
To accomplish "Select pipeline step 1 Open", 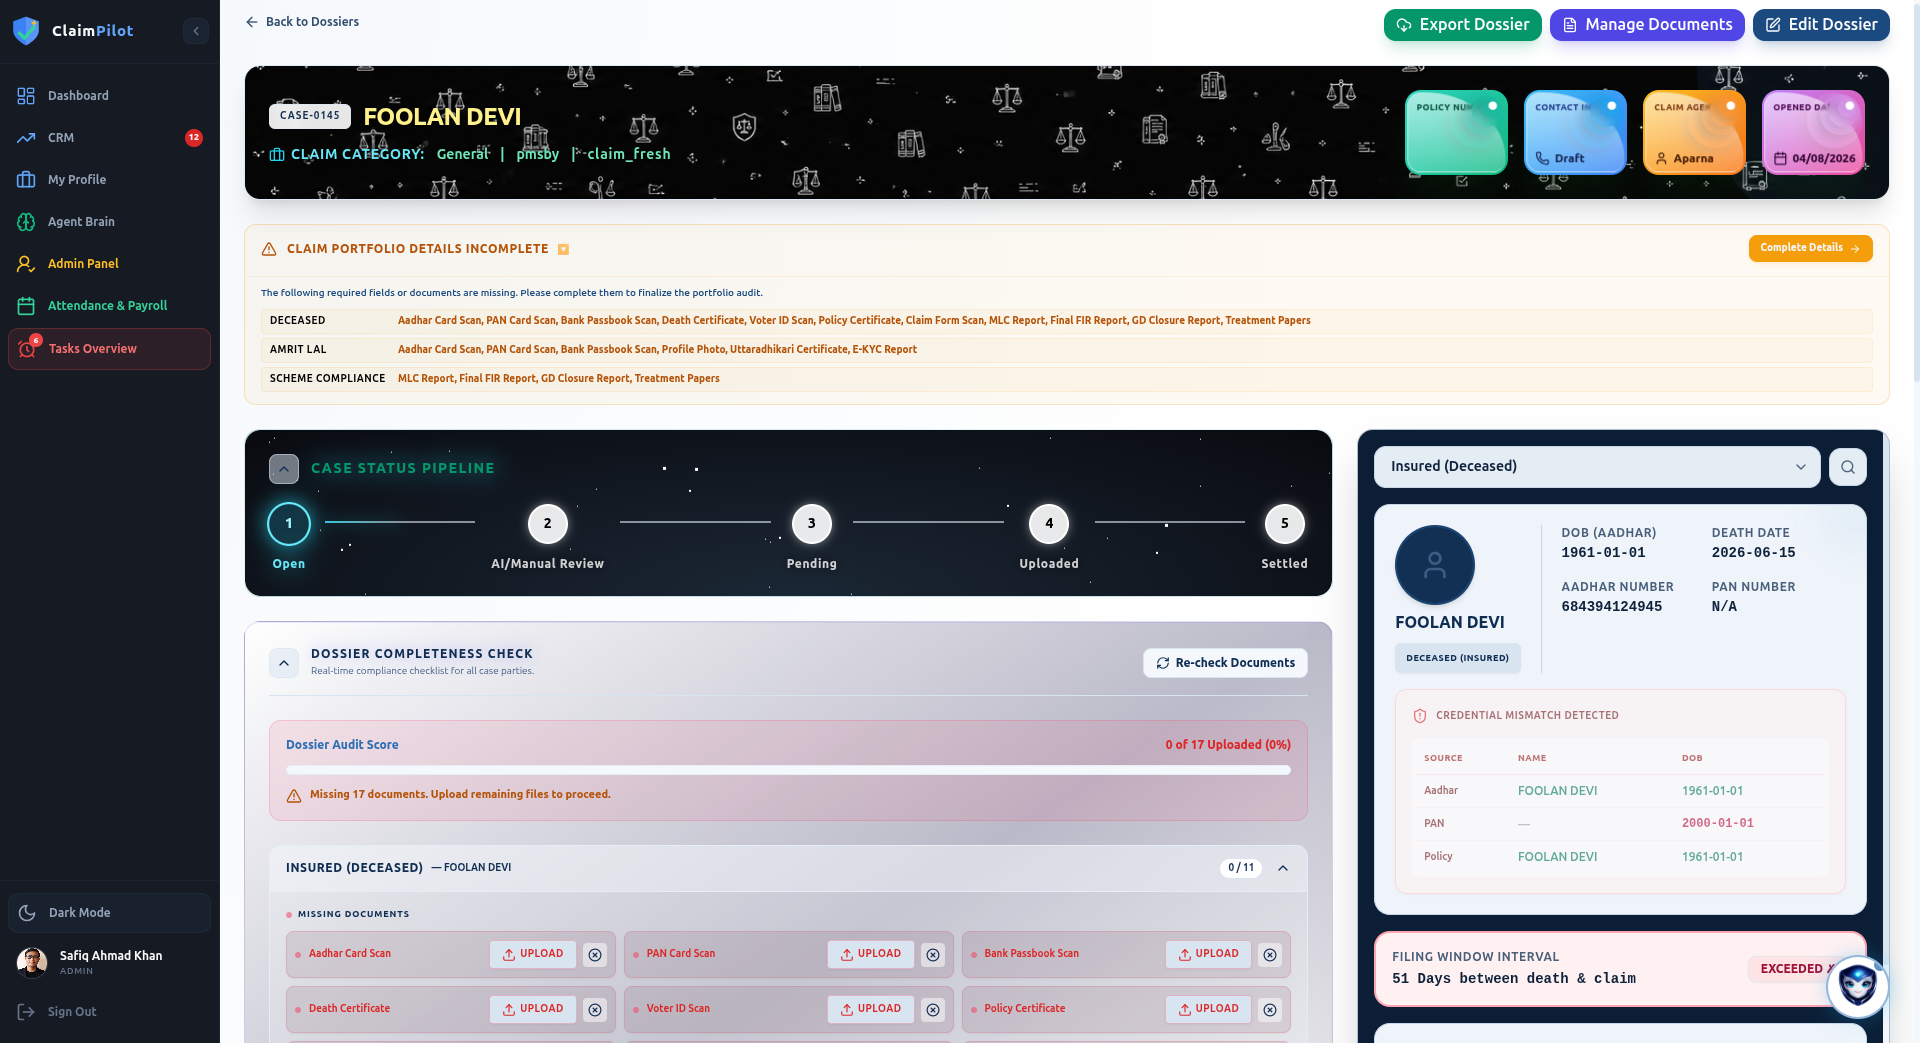I will [289, 524].
